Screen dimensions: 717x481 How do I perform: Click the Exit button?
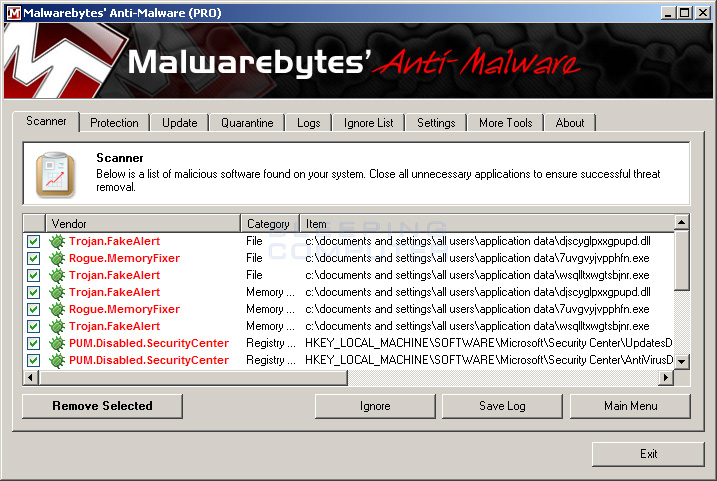click(648, 454)
